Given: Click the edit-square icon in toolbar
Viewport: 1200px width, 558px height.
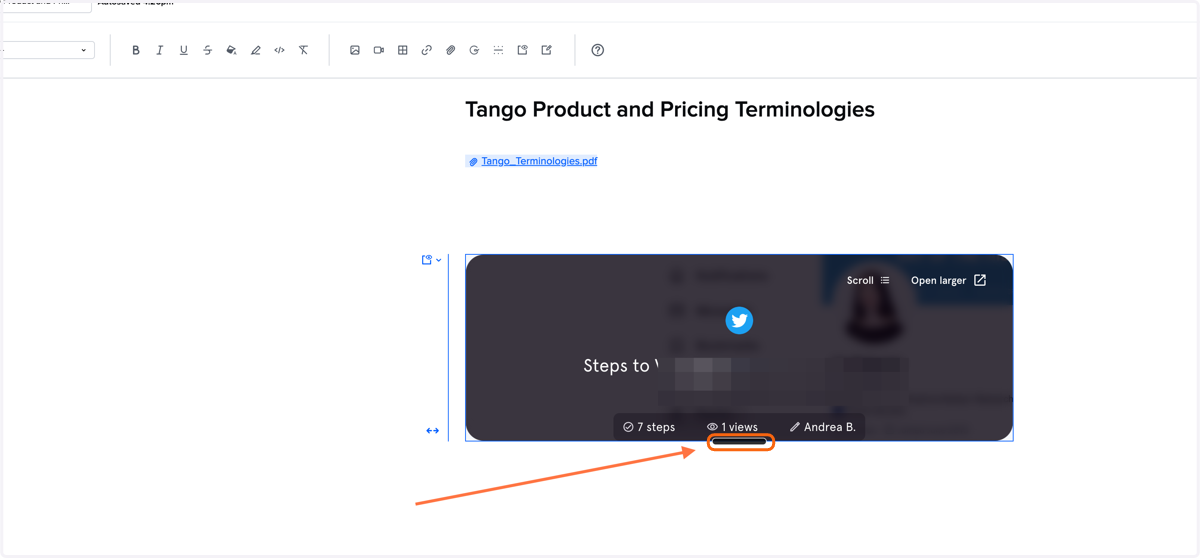Looking at the screenshot, I should [547, 50].
